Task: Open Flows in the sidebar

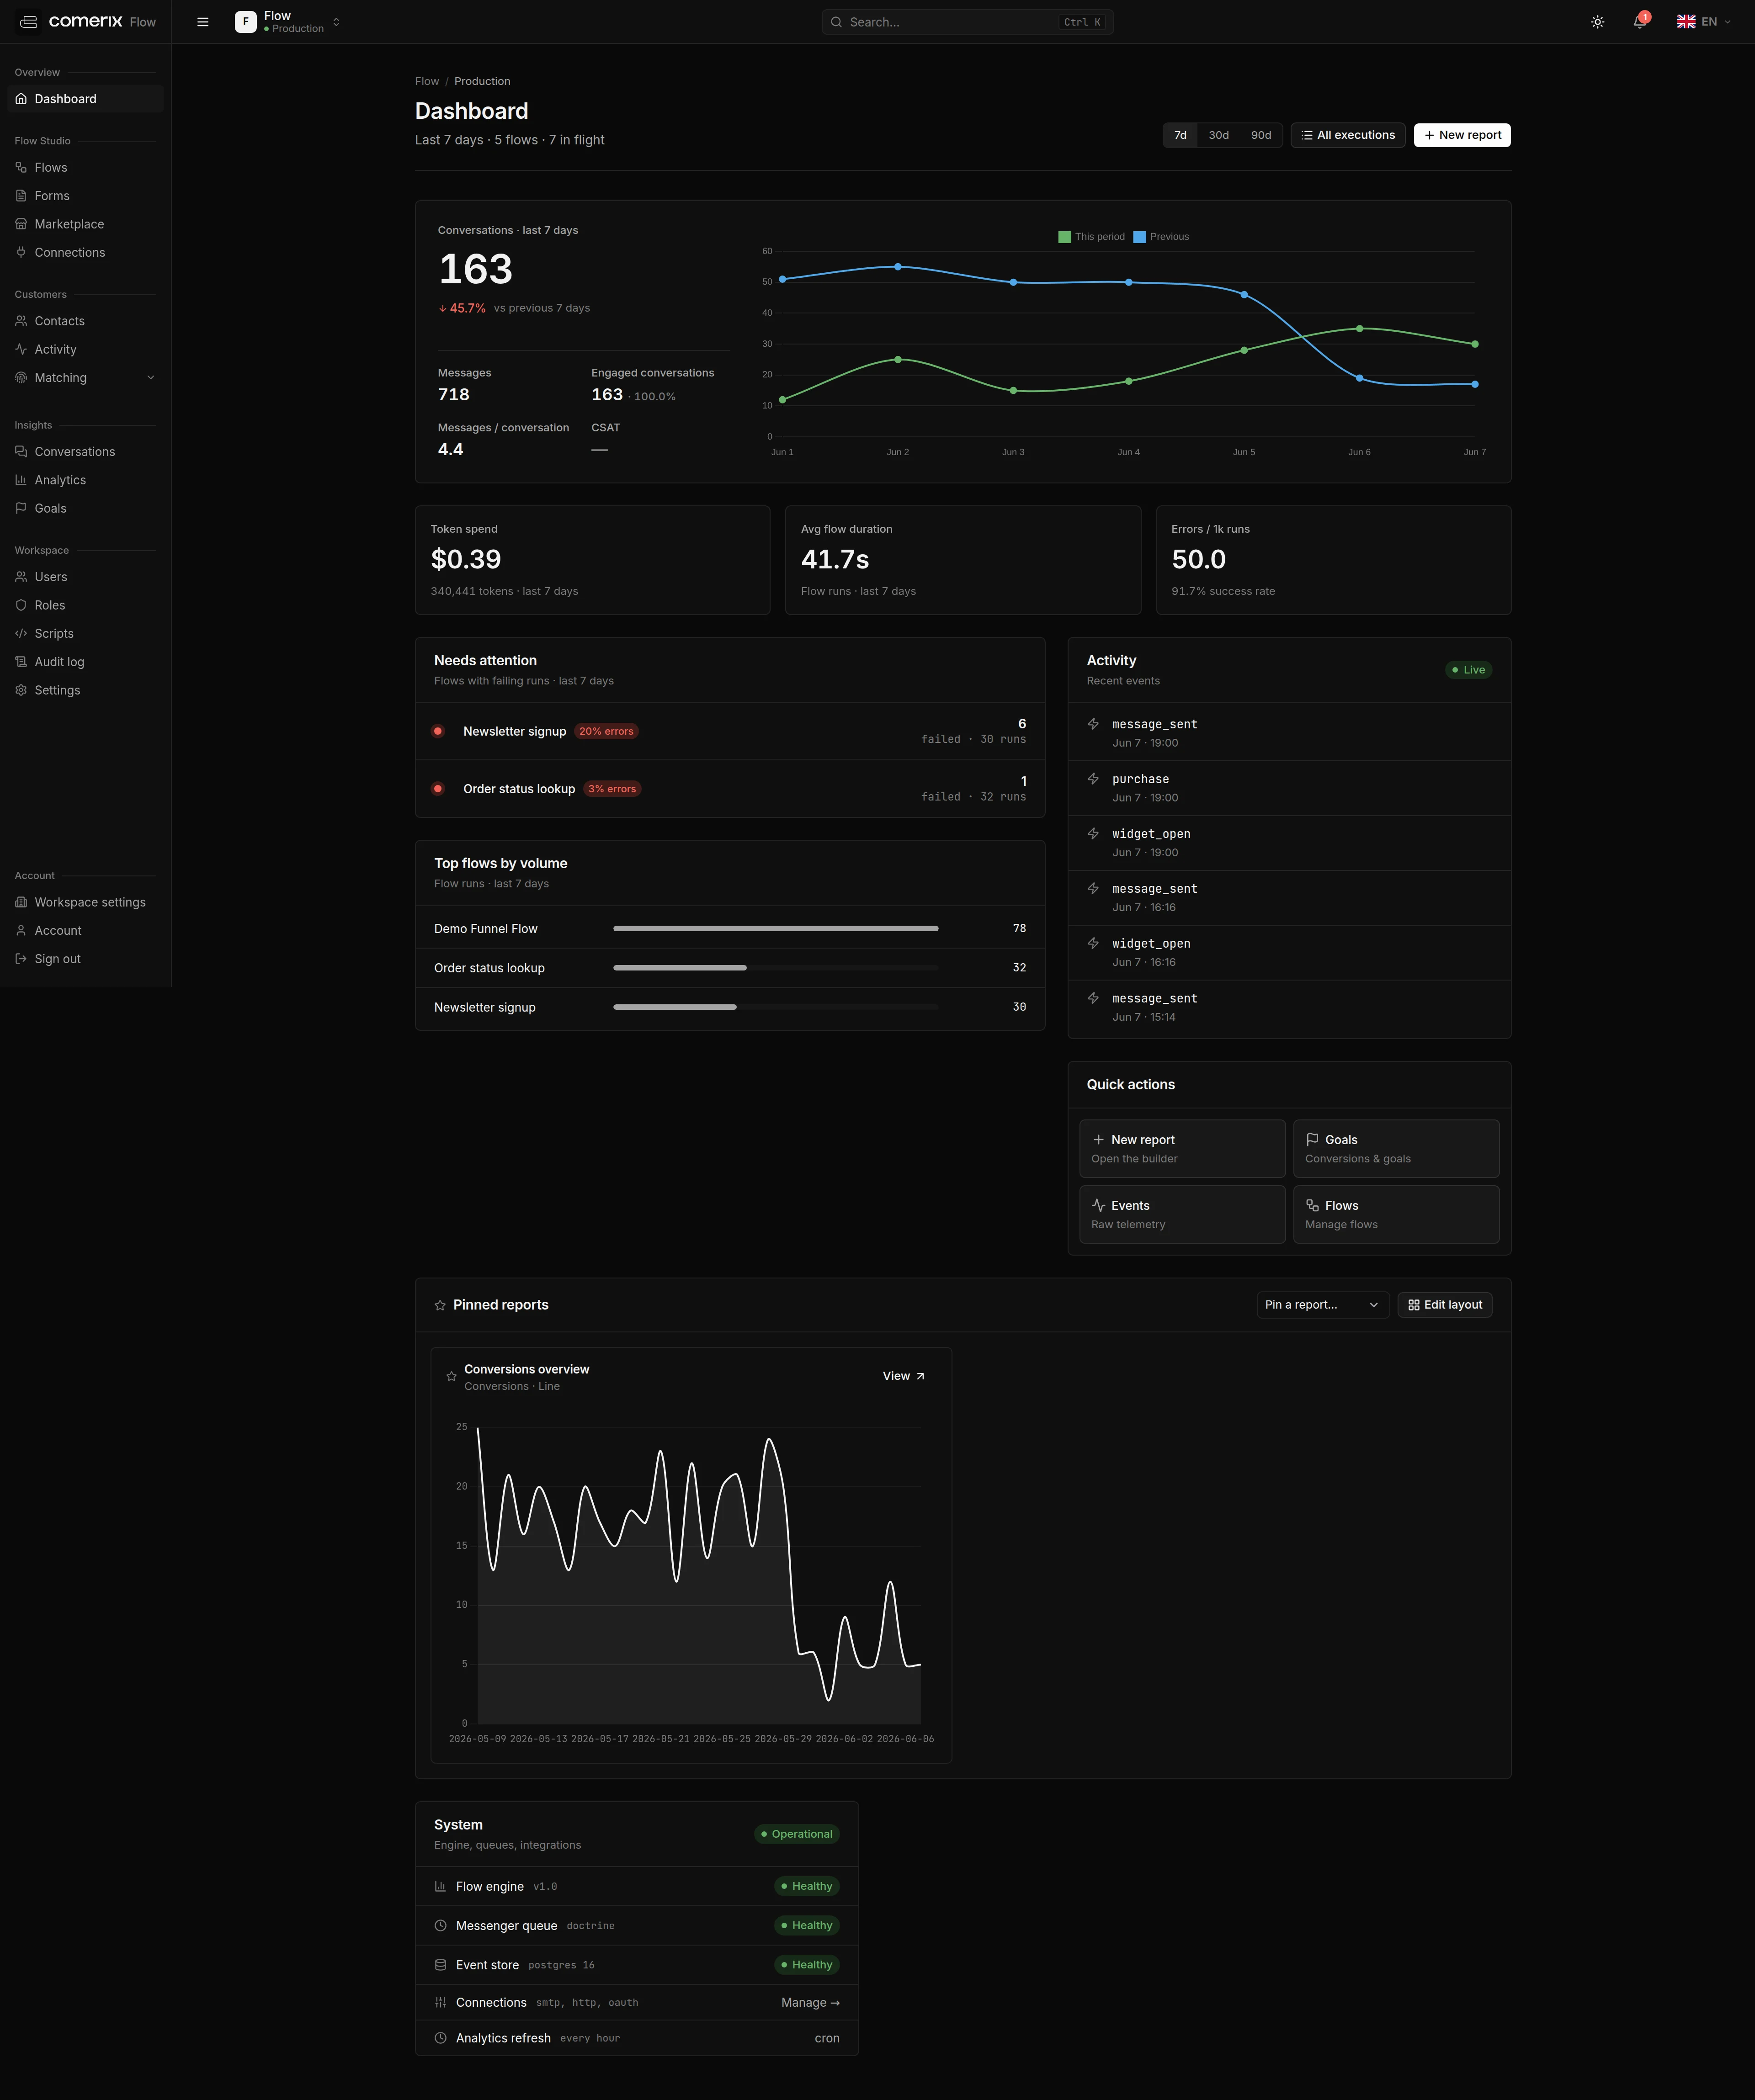Action: 85,168
